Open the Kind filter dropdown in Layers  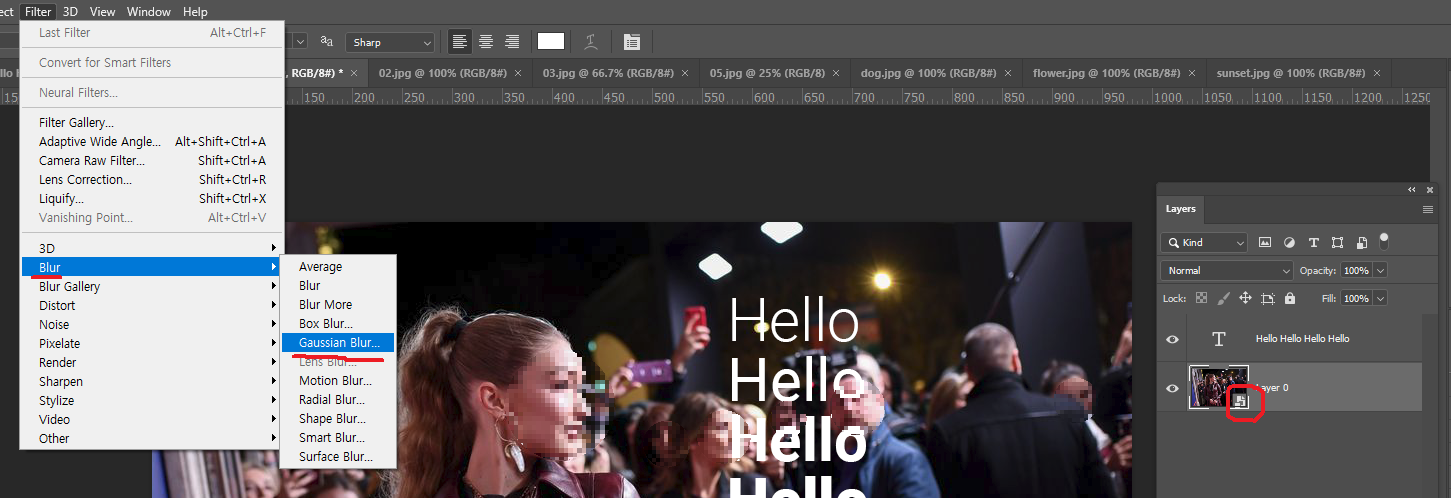pyautogui.click(x=1205, y=242)
